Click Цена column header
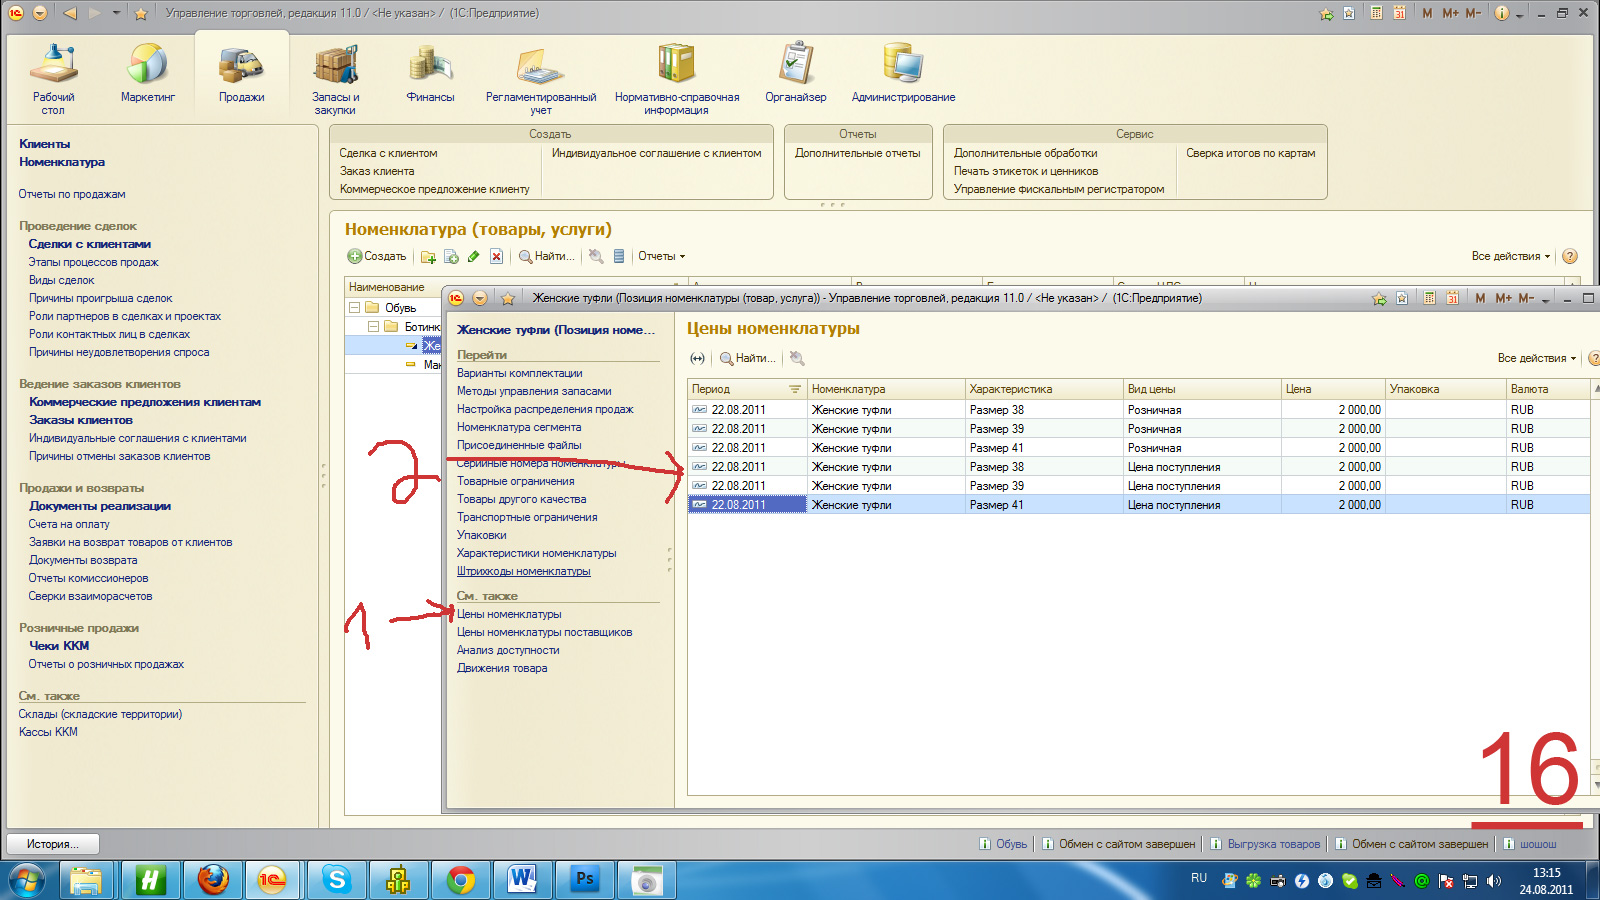This screenshot has height=900, width=1600. pos(1333,389)
